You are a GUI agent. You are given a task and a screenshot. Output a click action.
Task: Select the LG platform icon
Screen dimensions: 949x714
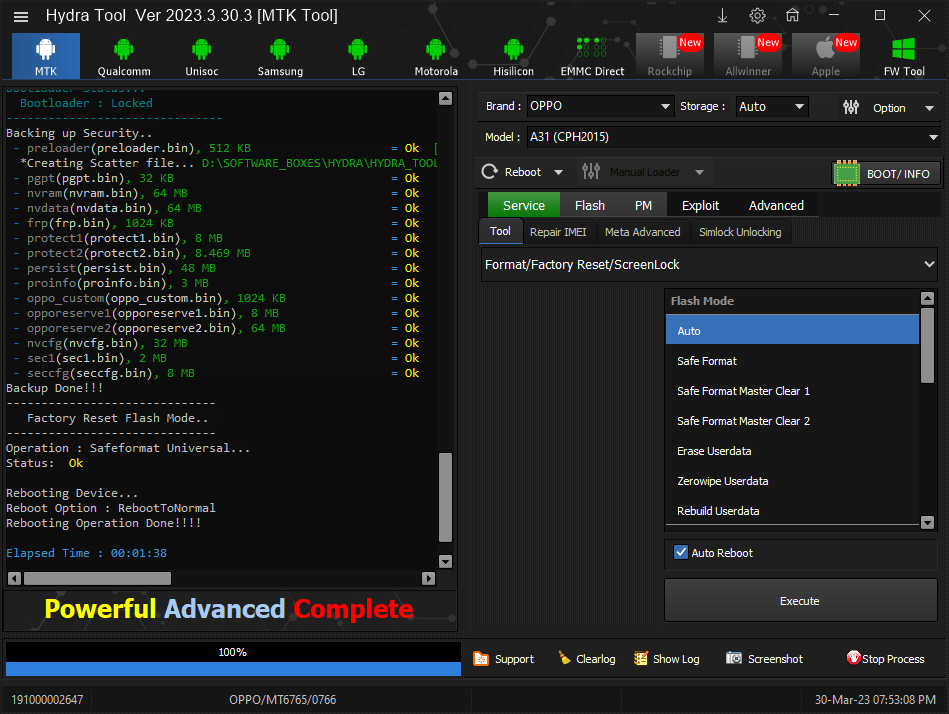(x=358, y=56)
